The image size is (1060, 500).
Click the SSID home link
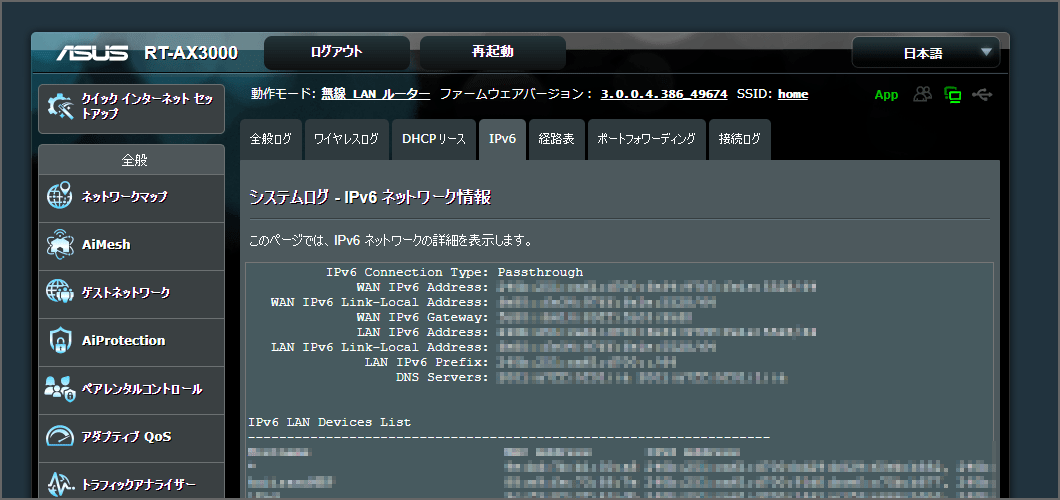tap(793, 95)
